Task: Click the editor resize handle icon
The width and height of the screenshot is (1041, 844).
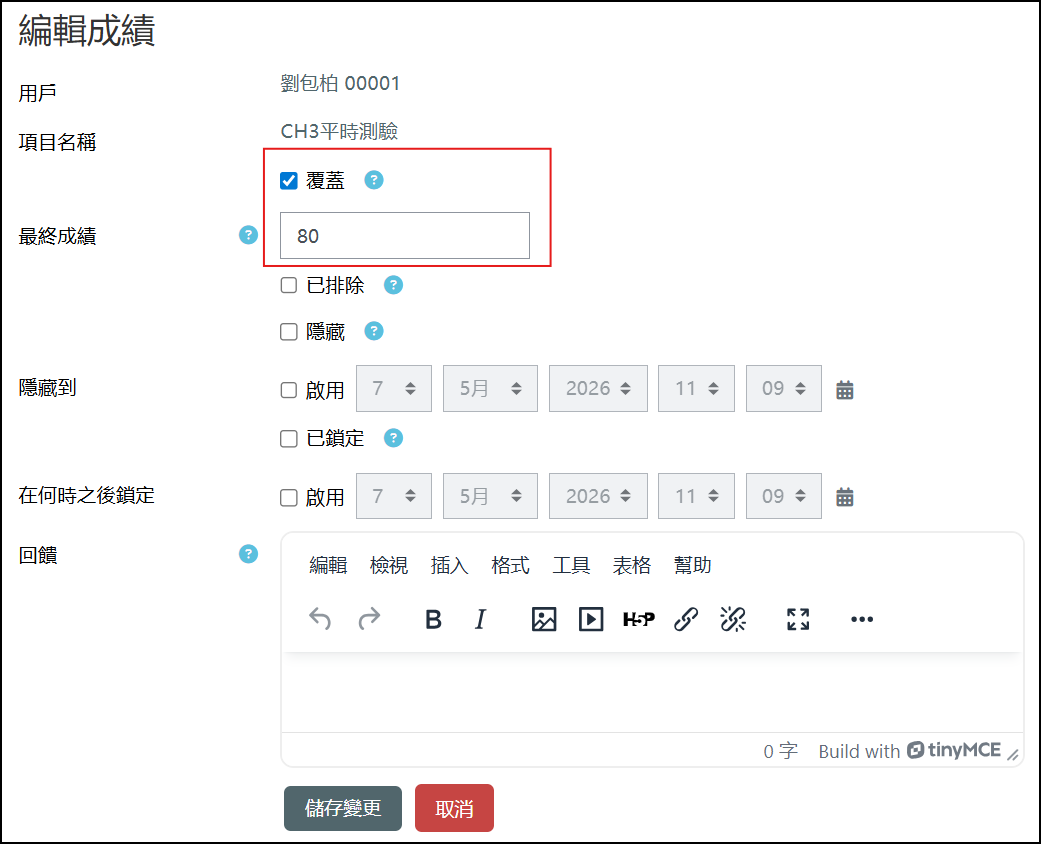Action: point(1013,754)
